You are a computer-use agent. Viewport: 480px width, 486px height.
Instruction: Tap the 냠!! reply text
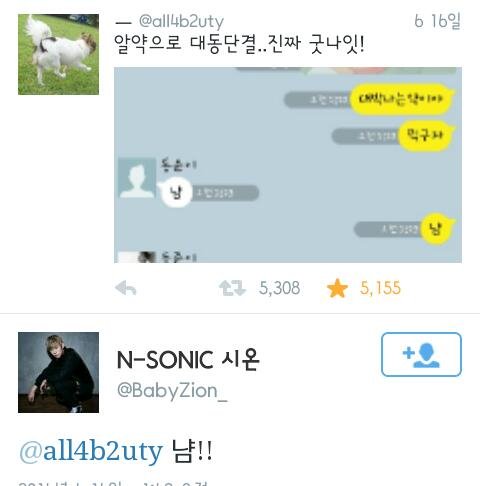(192, 451)
